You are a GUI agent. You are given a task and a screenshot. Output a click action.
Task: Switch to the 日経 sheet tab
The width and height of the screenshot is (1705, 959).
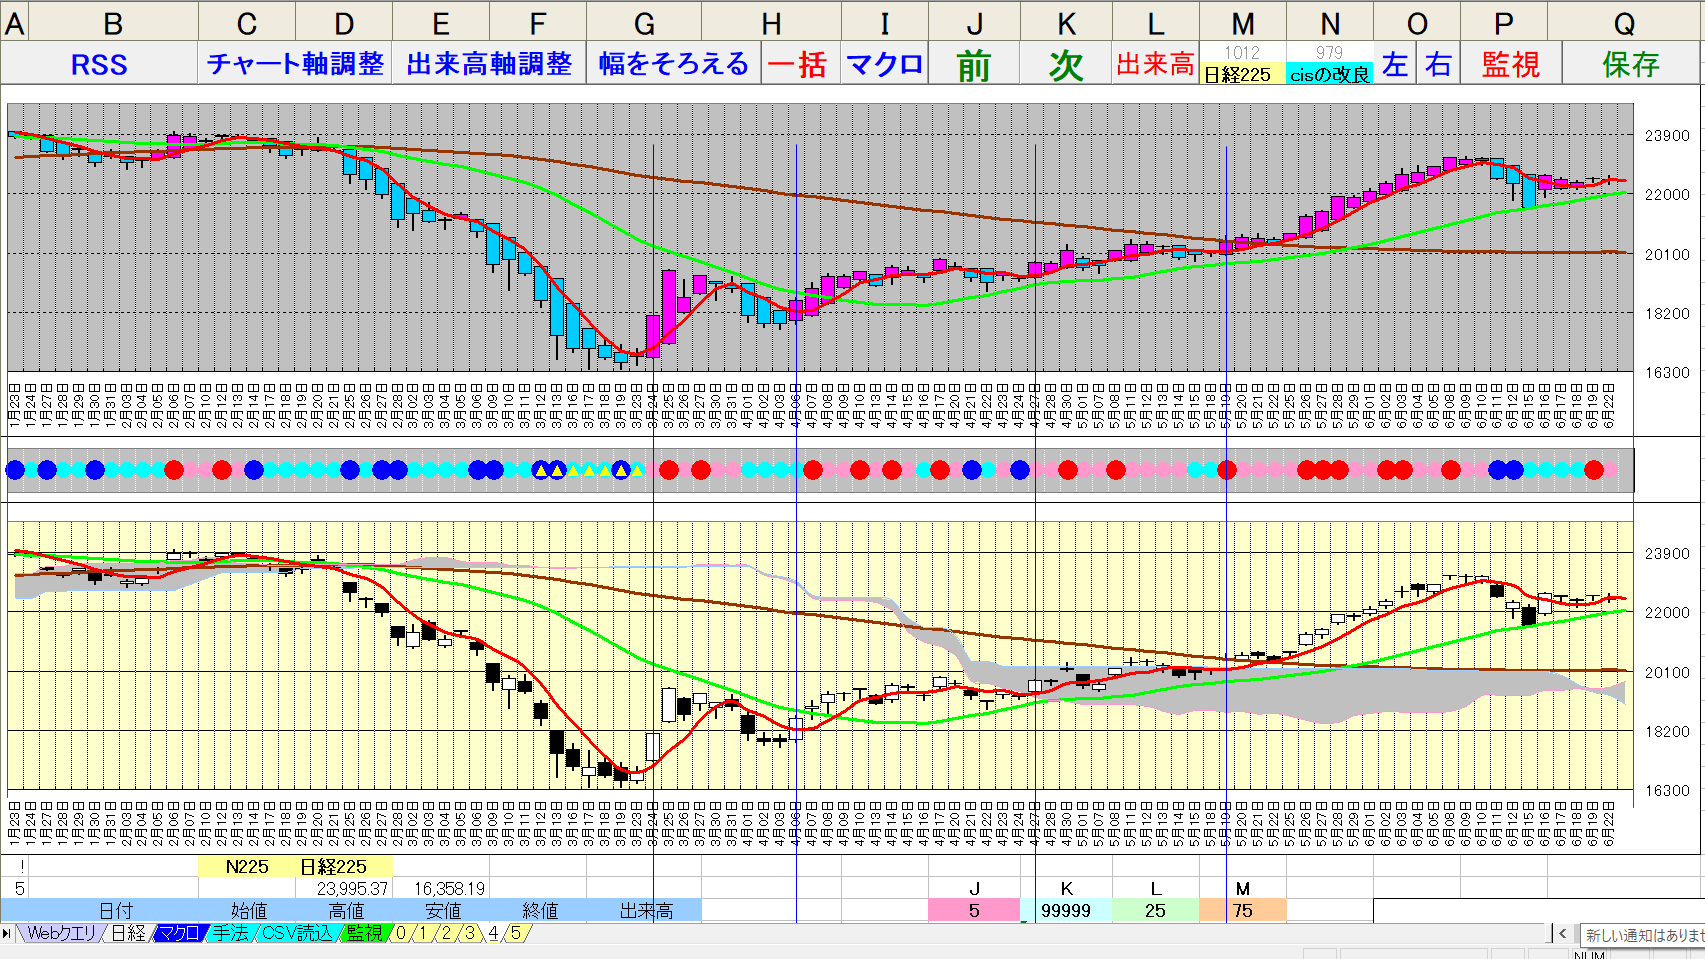128,933
